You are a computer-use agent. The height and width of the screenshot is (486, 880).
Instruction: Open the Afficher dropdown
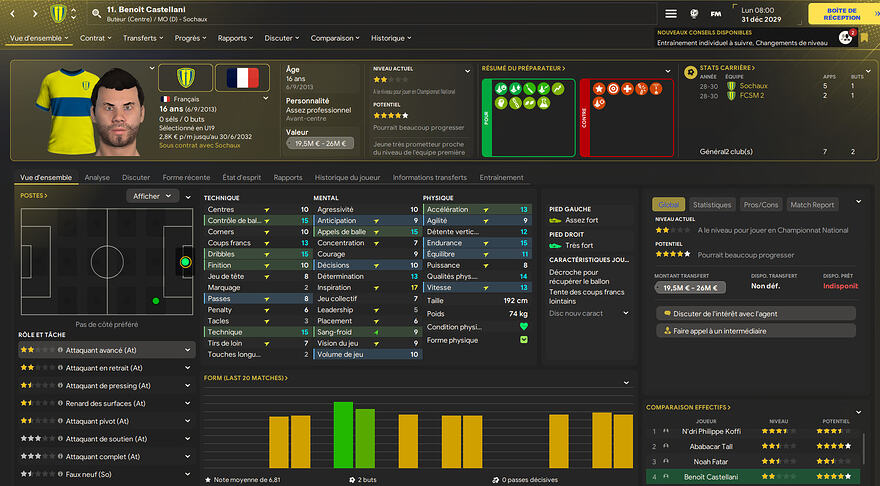152,196
